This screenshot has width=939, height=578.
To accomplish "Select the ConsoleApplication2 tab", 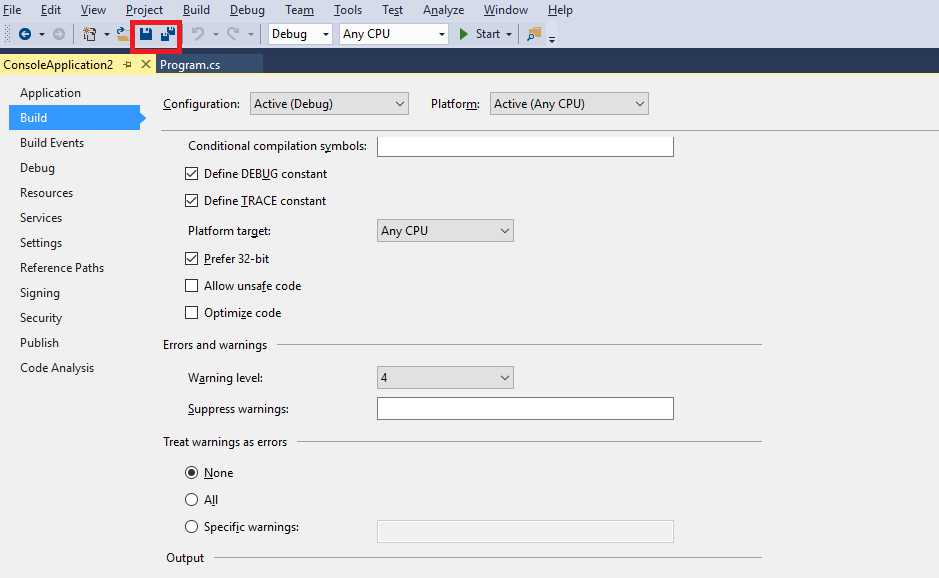I will [x=58, y=65].
